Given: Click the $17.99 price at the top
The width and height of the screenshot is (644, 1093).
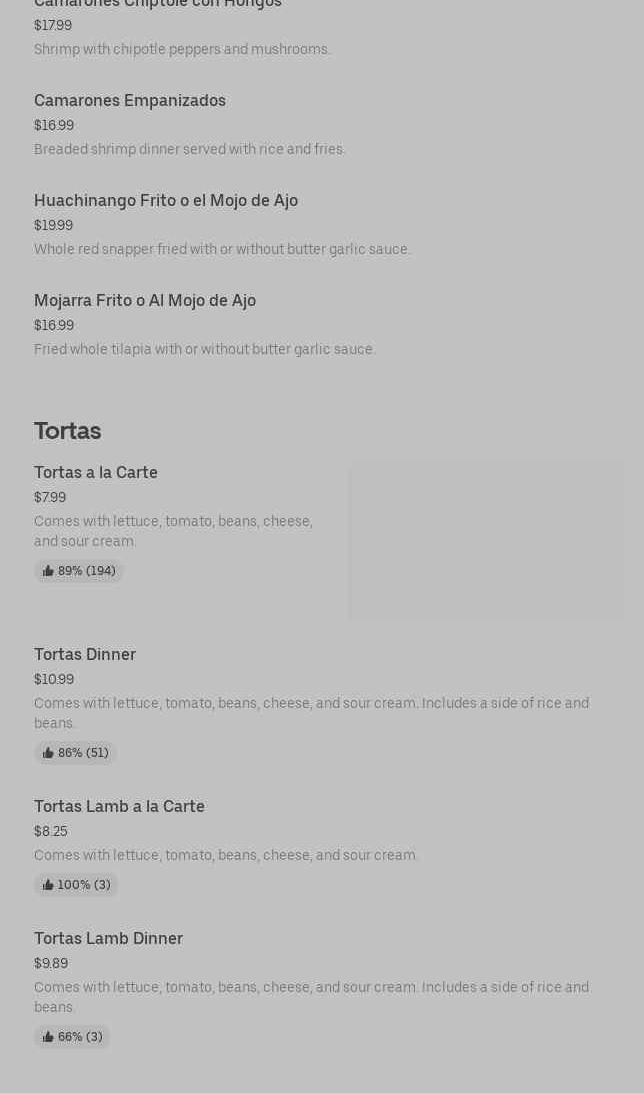Looking at the screenshot, I should tap(53, 25).
